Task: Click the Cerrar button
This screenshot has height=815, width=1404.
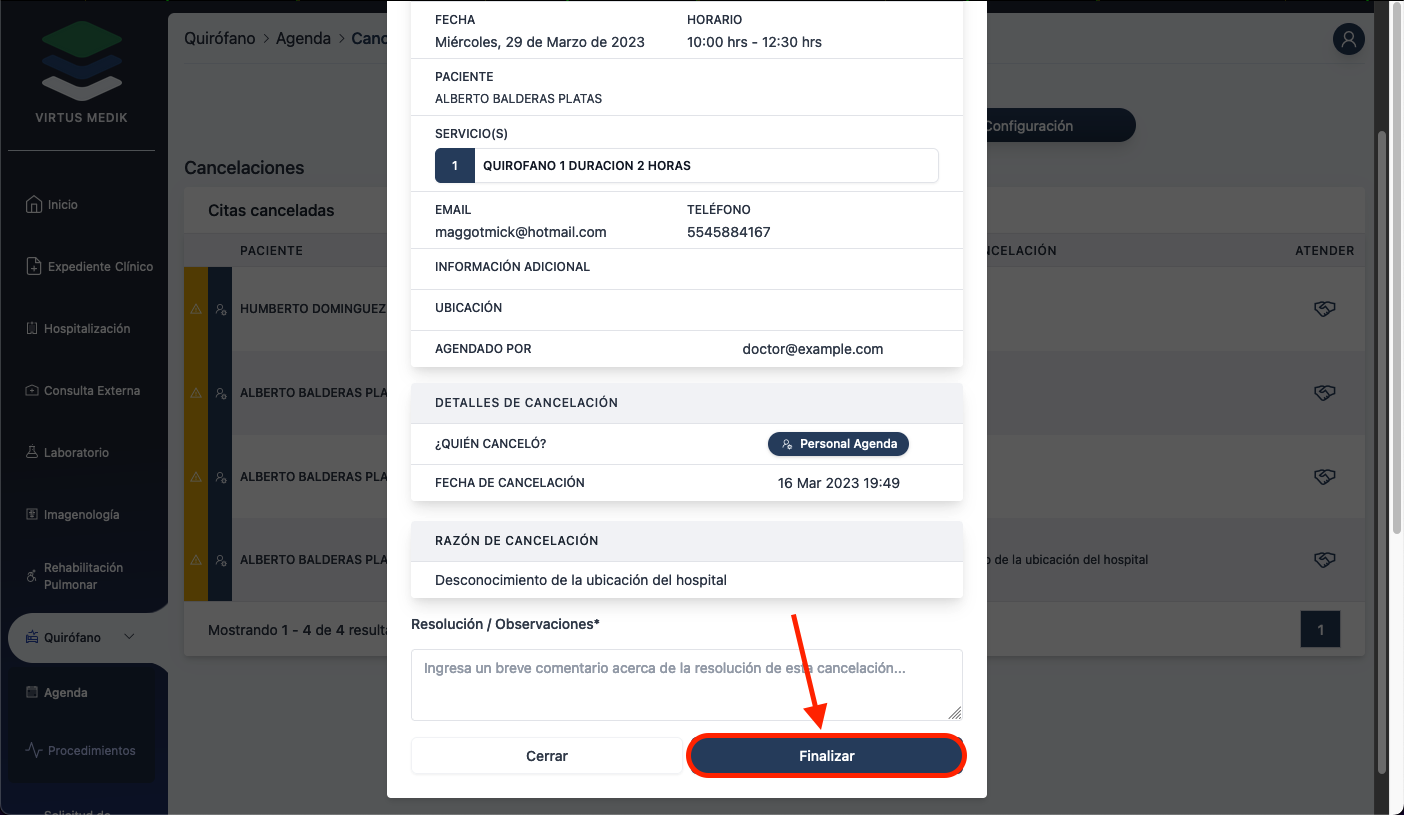Action: [546, 756]
